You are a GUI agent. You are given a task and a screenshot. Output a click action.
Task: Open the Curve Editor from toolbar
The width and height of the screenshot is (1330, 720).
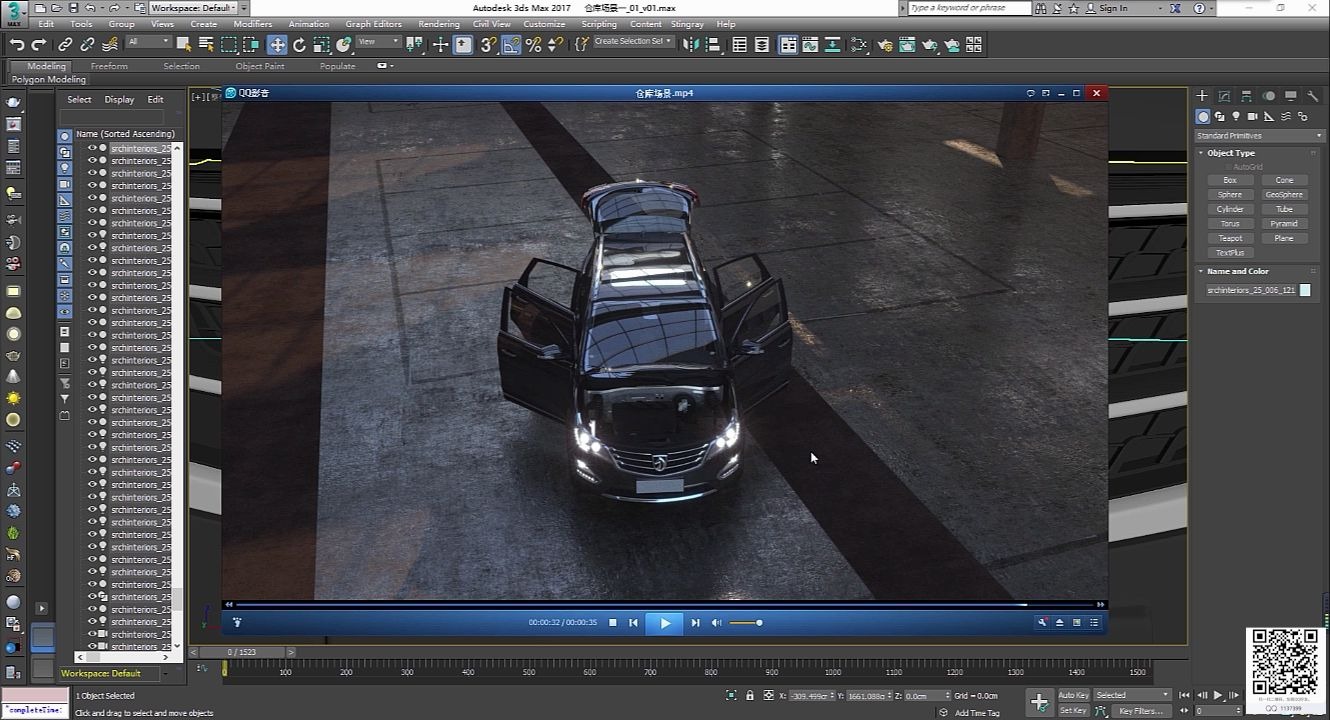[x=810, y=45]
